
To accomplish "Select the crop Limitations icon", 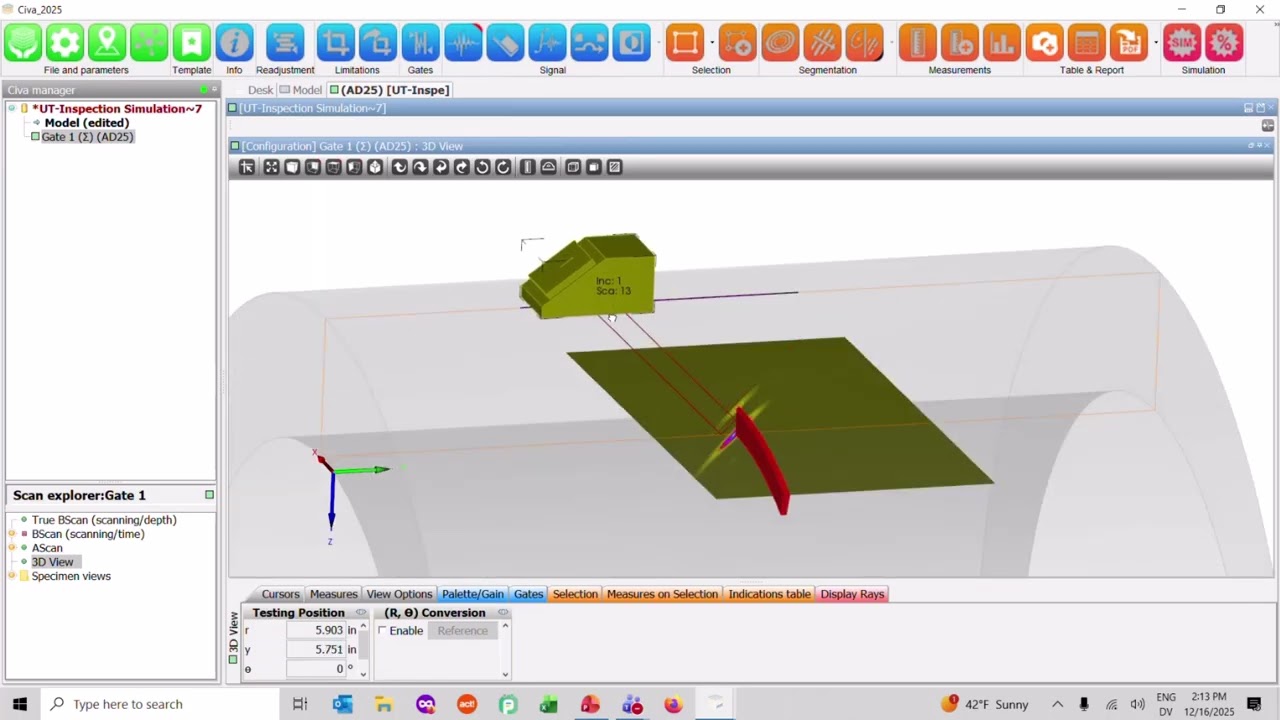I will (x=336, y=43).
